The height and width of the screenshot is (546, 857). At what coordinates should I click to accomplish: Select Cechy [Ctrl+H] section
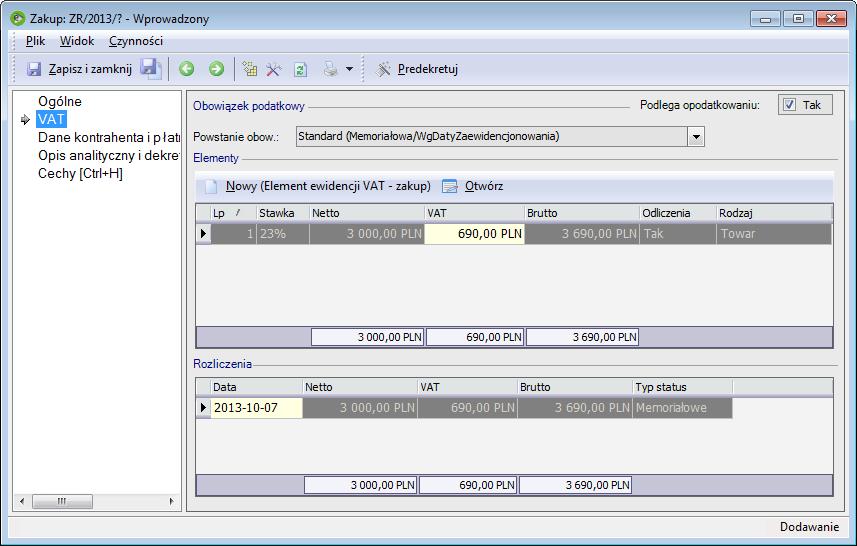(80, 173)
